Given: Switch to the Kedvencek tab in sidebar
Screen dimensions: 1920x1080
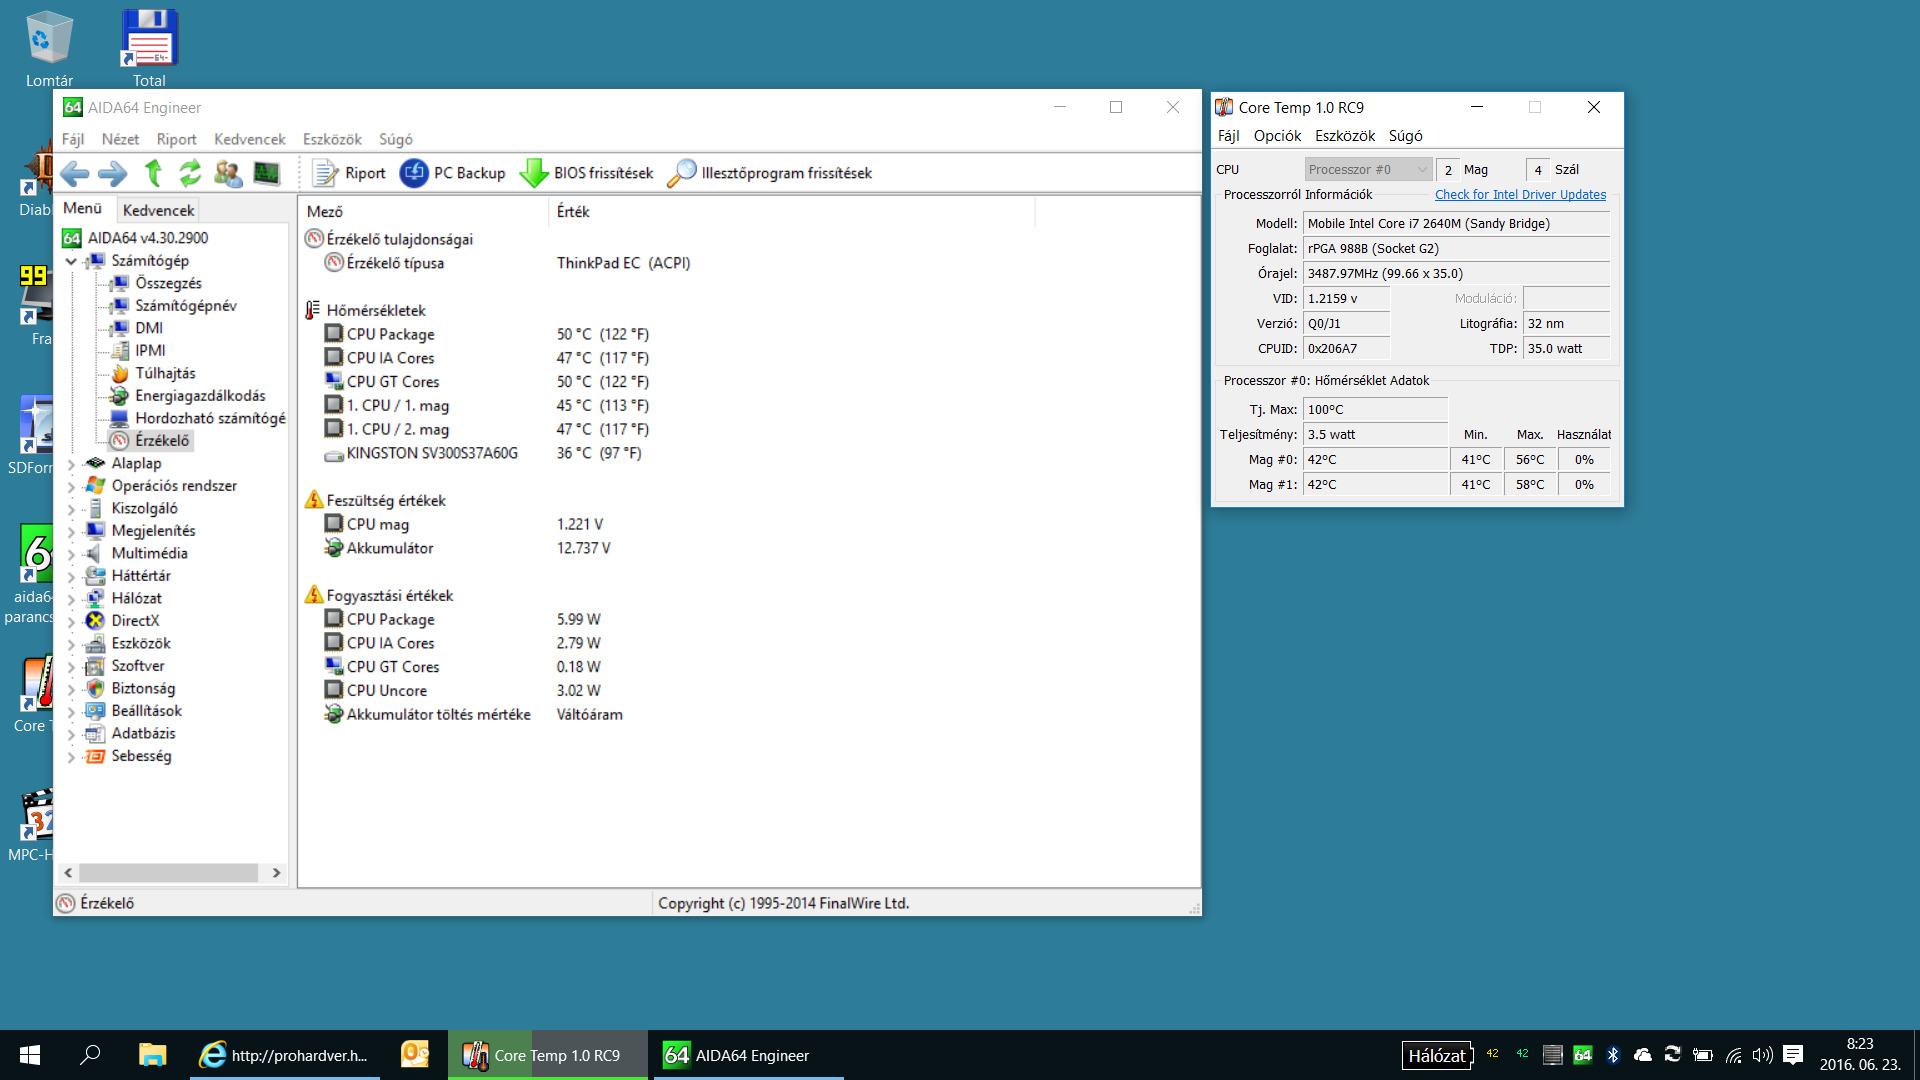Looking at the screenshot, I should click(158, 210).
